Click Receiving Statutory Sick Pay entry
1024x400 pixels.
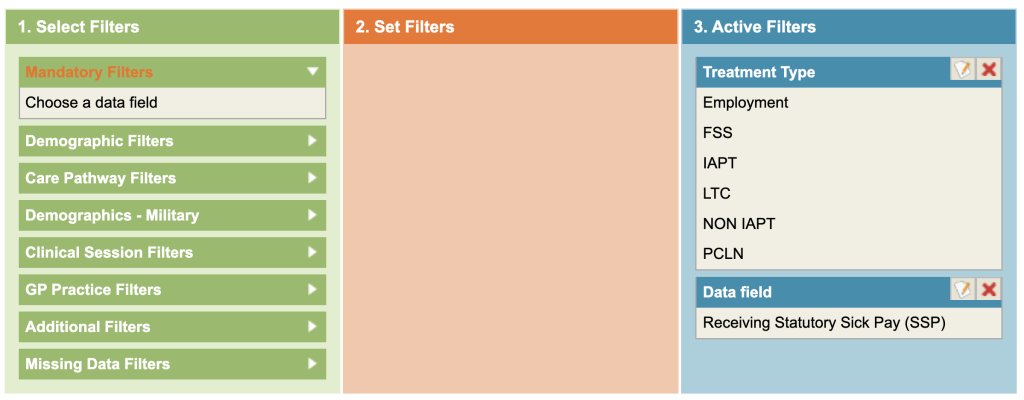(824, 323)
